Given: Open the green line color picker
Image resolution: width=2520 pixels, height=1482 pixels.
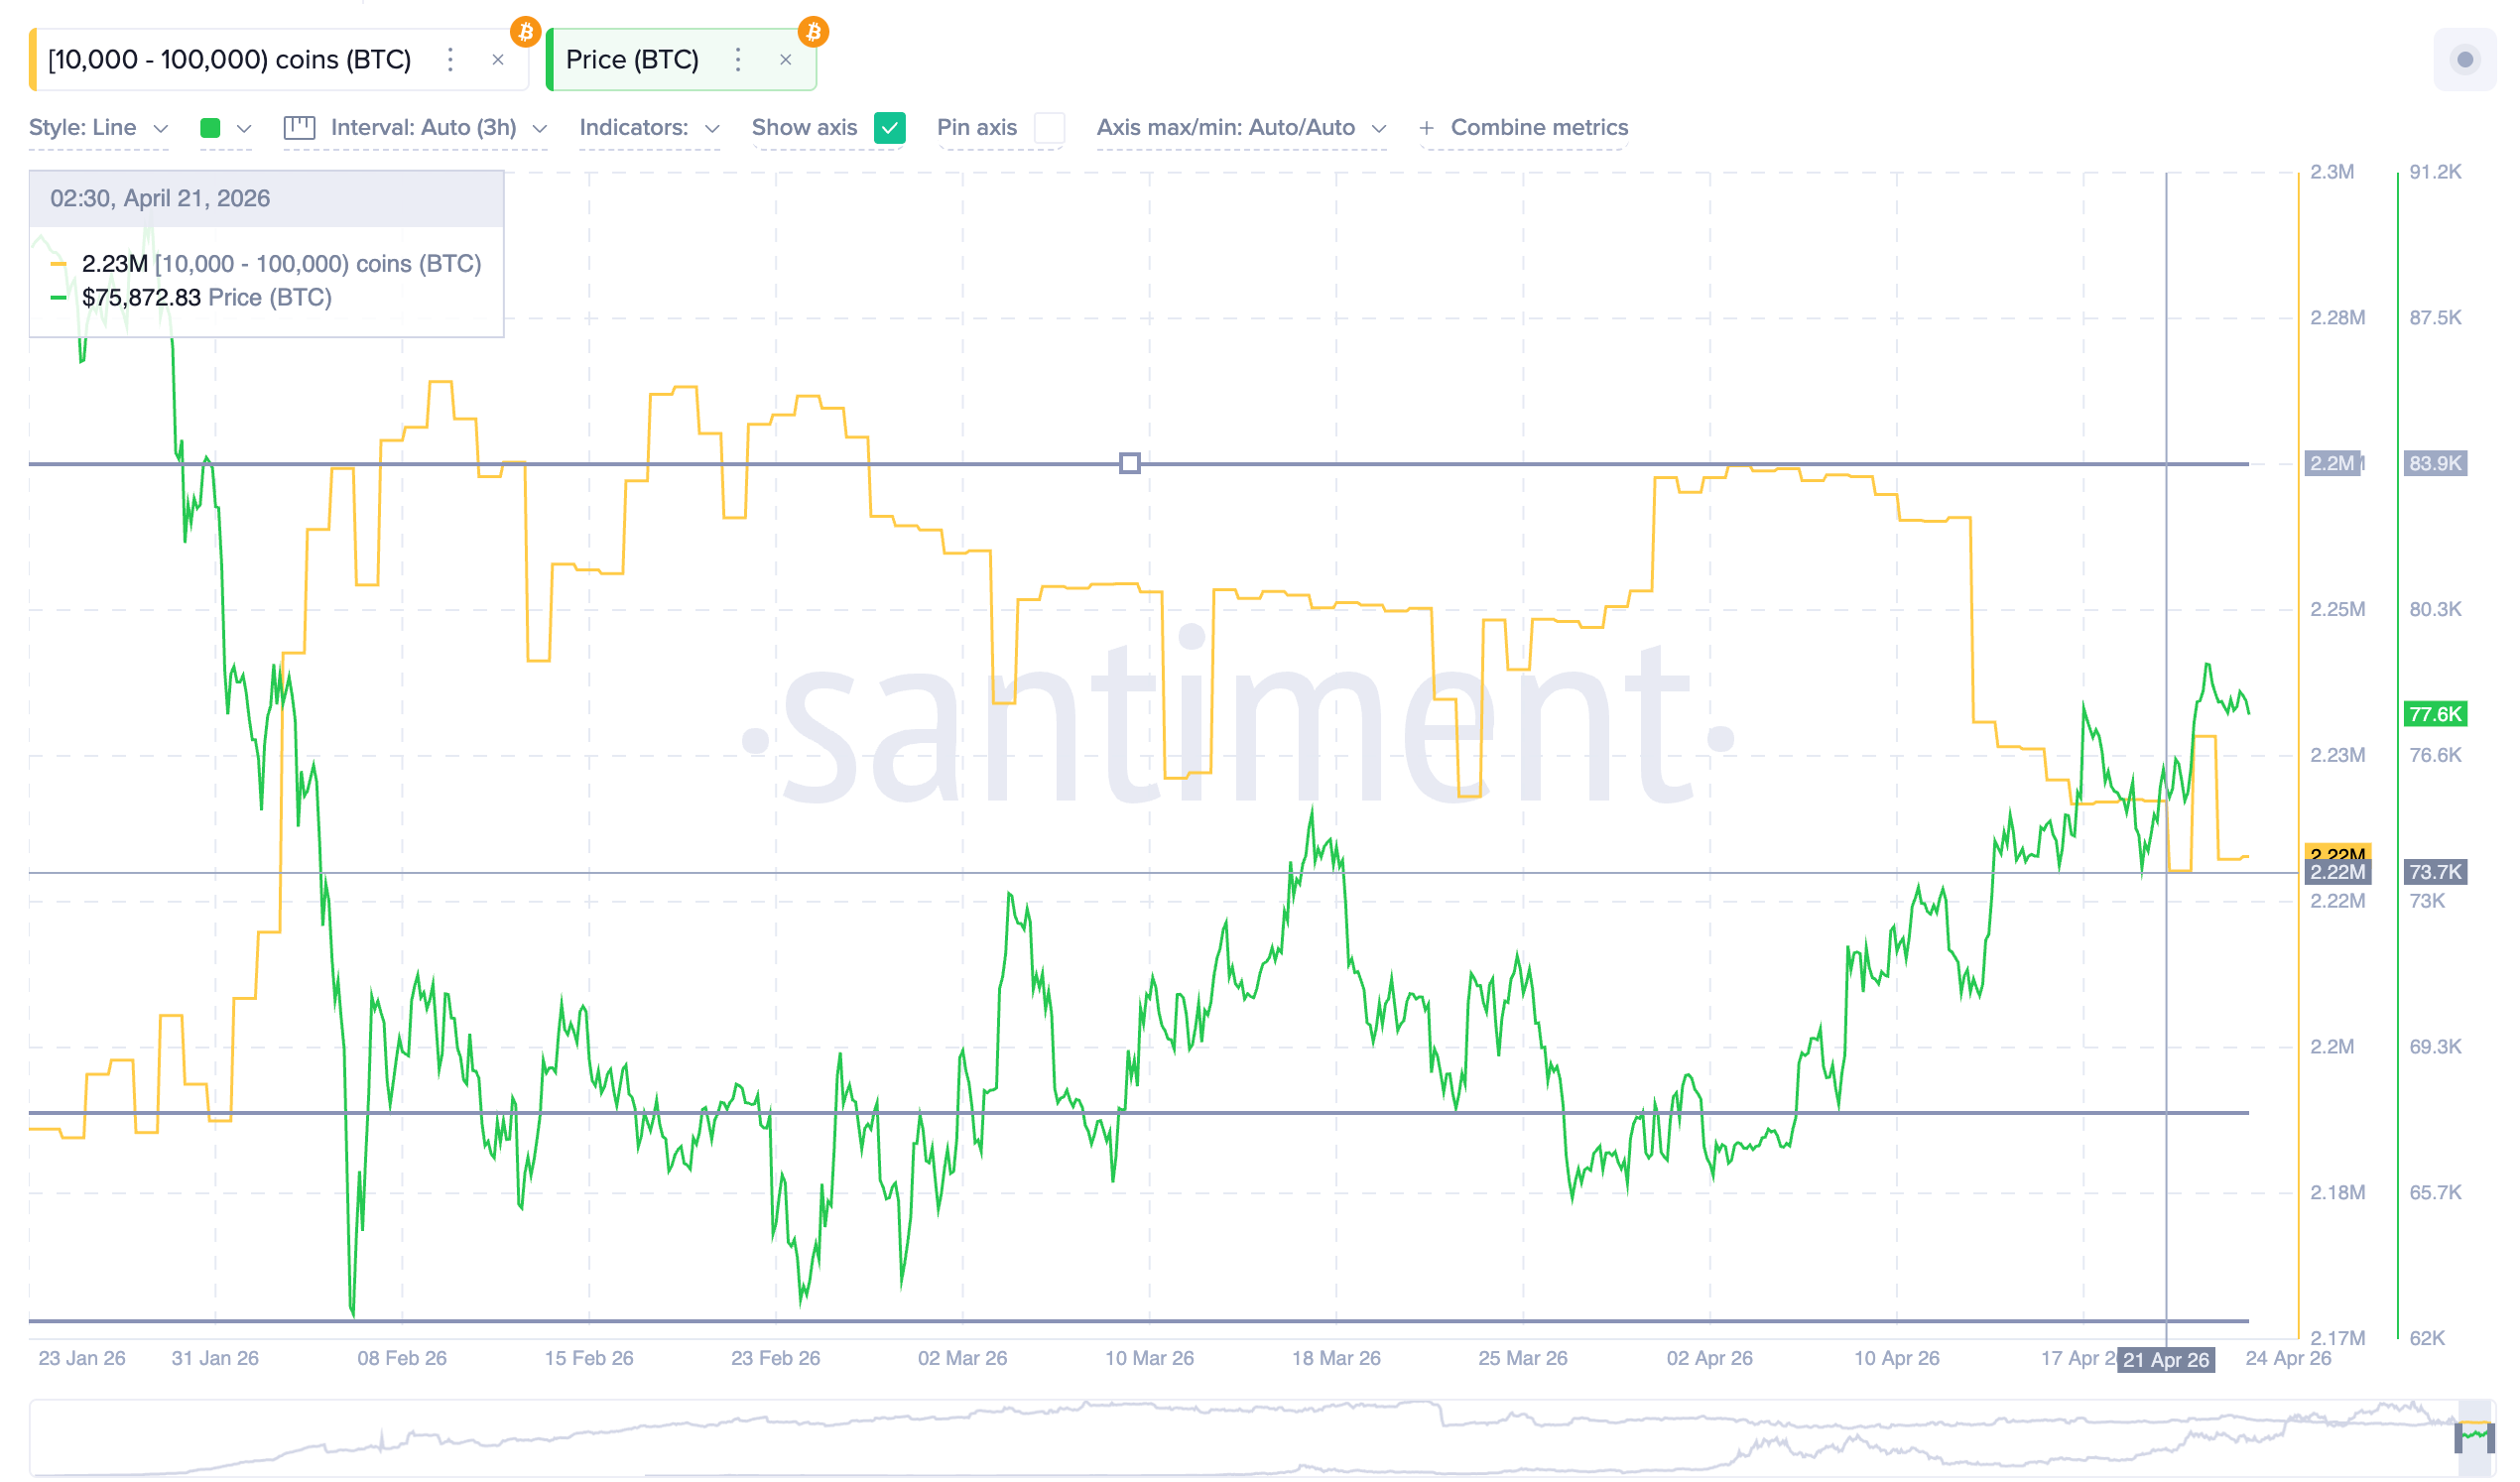Looking at the screenshot, I should tap(211, 128).
